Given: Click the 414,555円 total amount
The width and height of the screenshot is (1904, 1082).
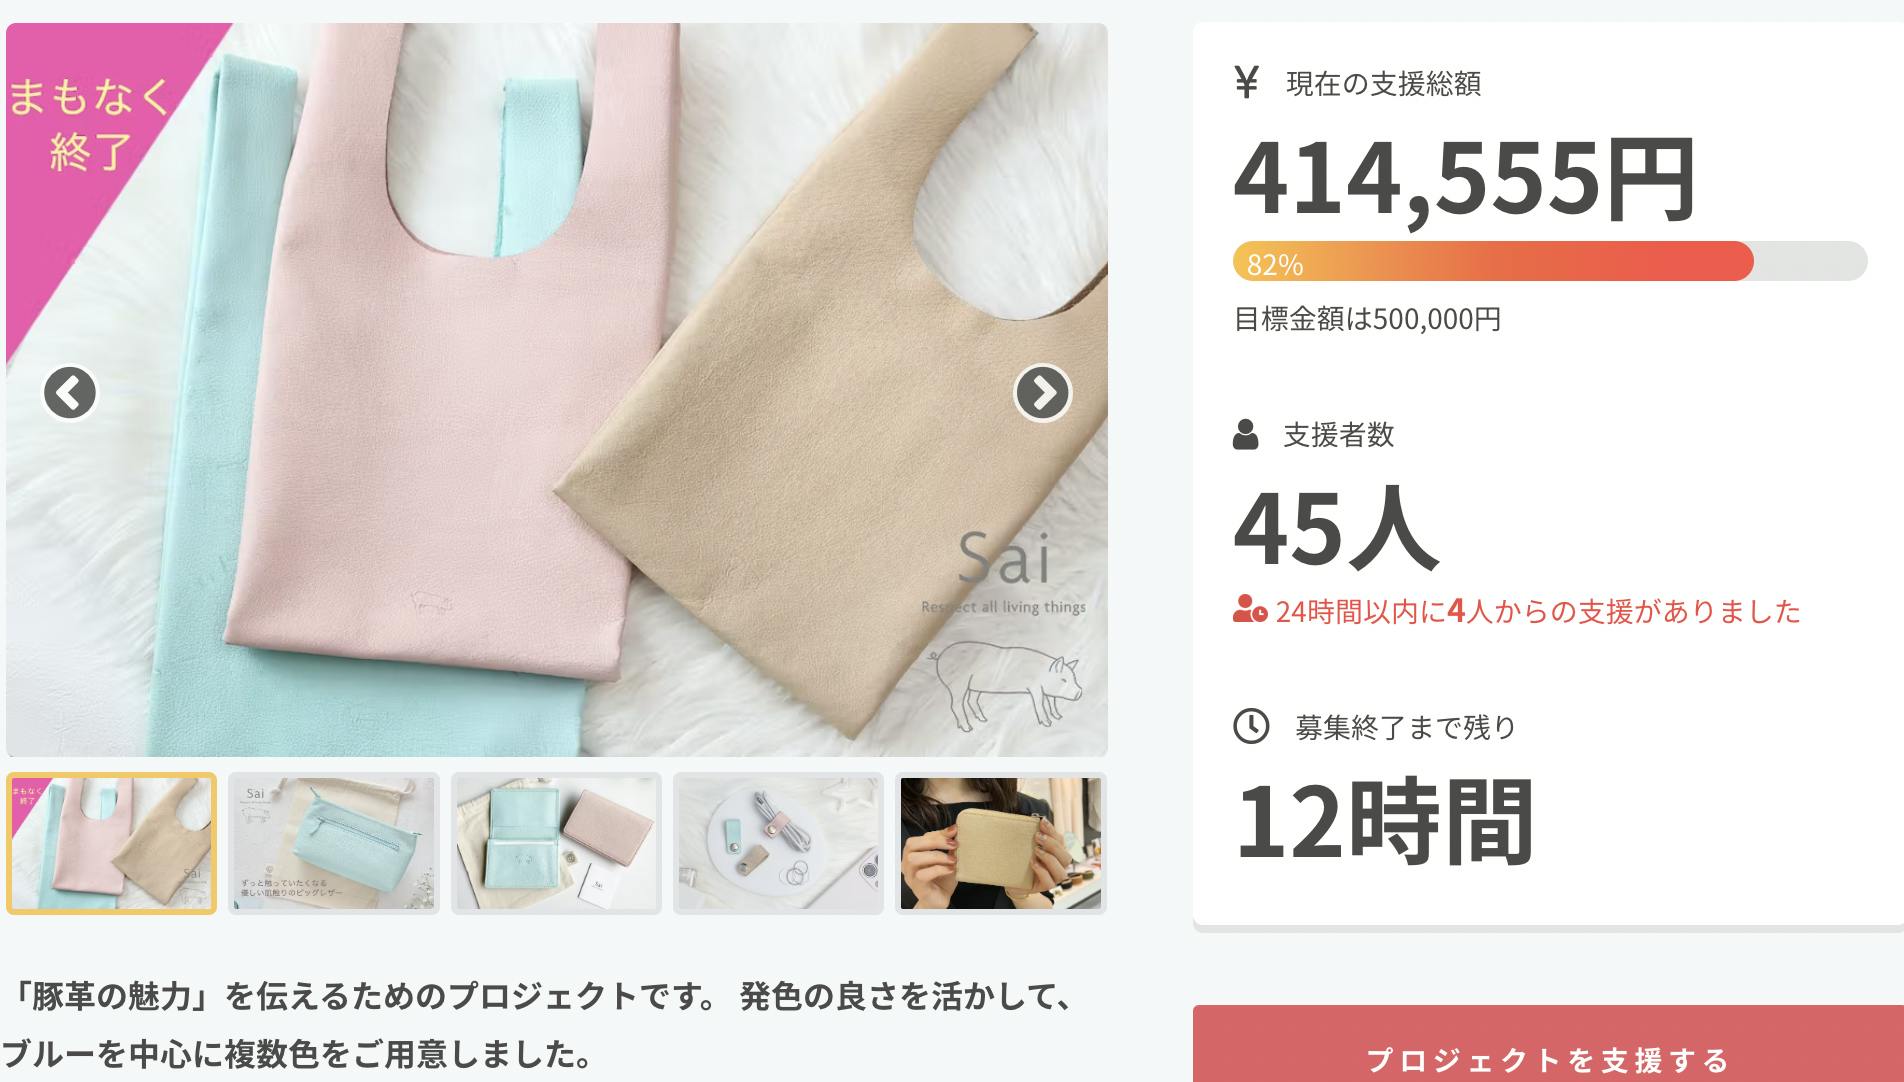Looking at the screenshot, I should (x=1465, y=180).
